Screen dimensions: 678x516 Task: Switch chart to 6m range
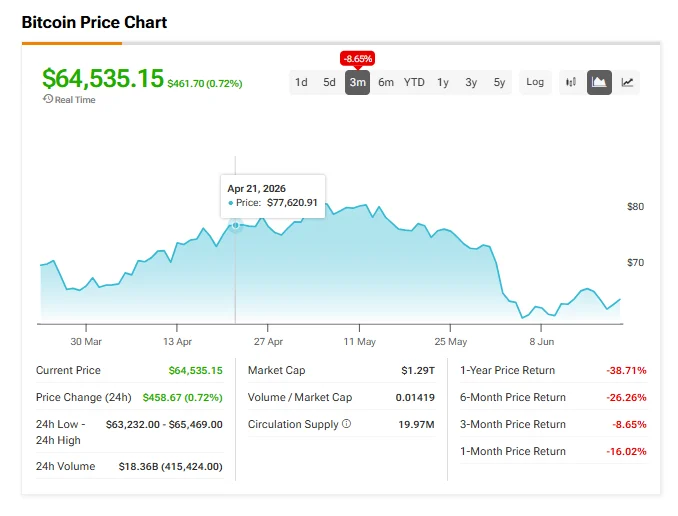pos(386,82)
